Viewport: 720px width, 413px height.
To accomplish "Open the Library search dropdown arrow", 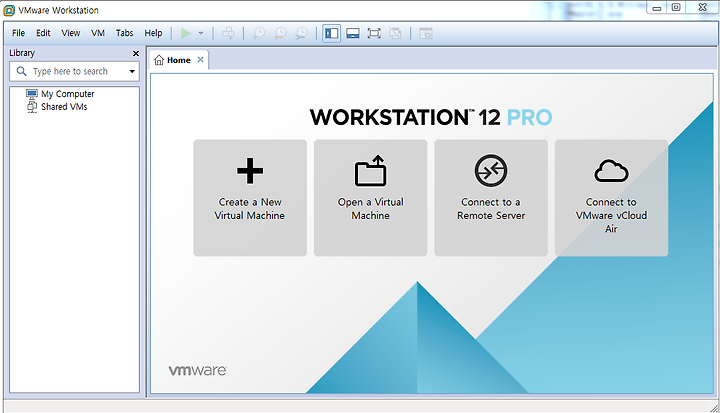I will point(132,72).
